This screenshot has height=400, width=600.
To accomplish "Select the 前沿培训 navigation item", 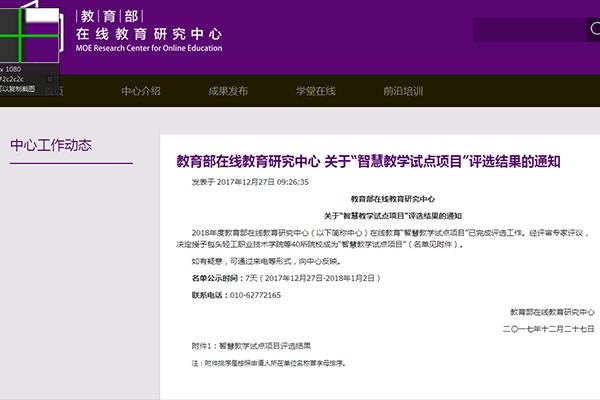I will (402, 91).
